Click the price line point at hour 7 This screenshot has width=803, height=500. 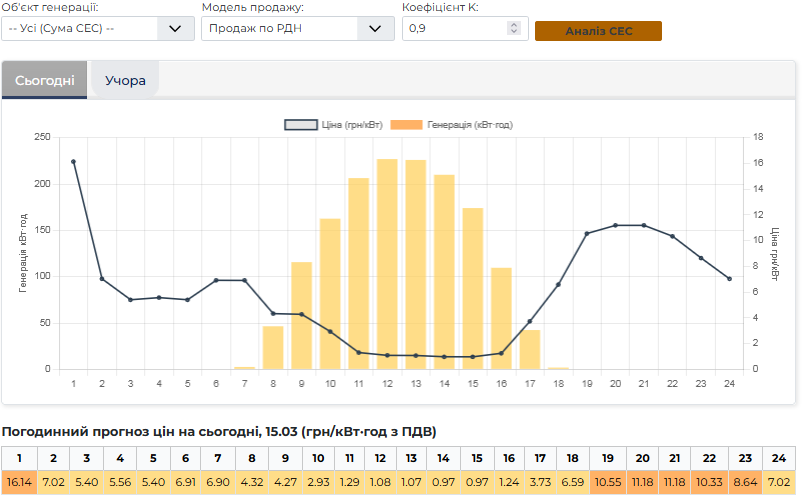245,280
